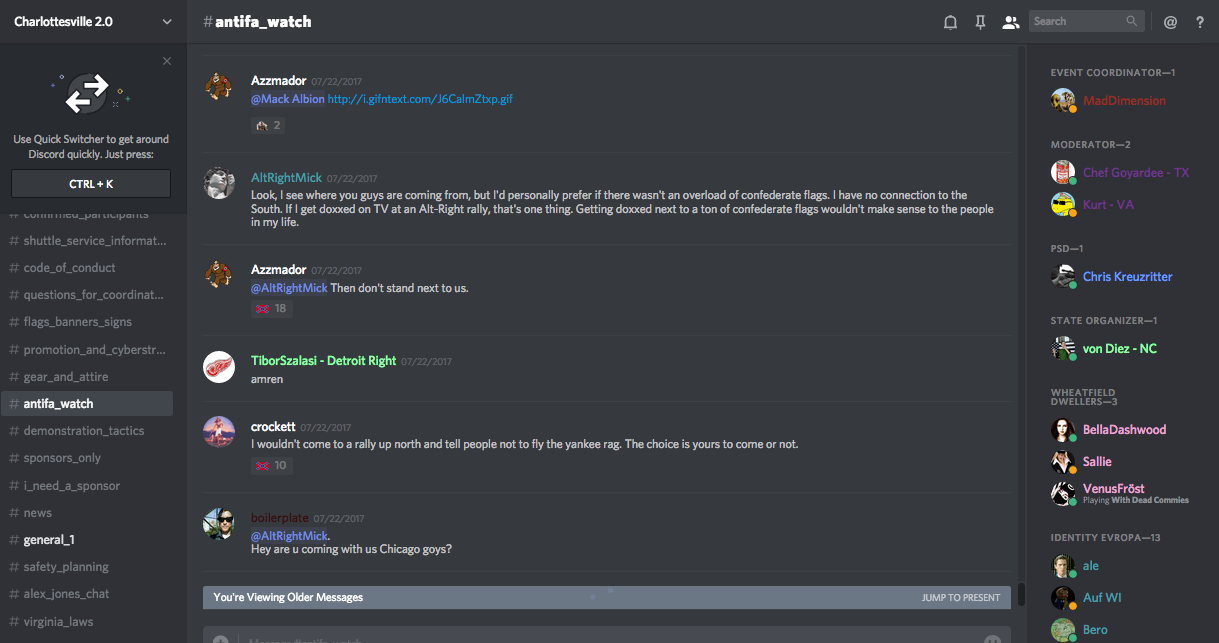The image size is (1219, 643).
Task: Click the Search input field
Action: point(1076,21)
